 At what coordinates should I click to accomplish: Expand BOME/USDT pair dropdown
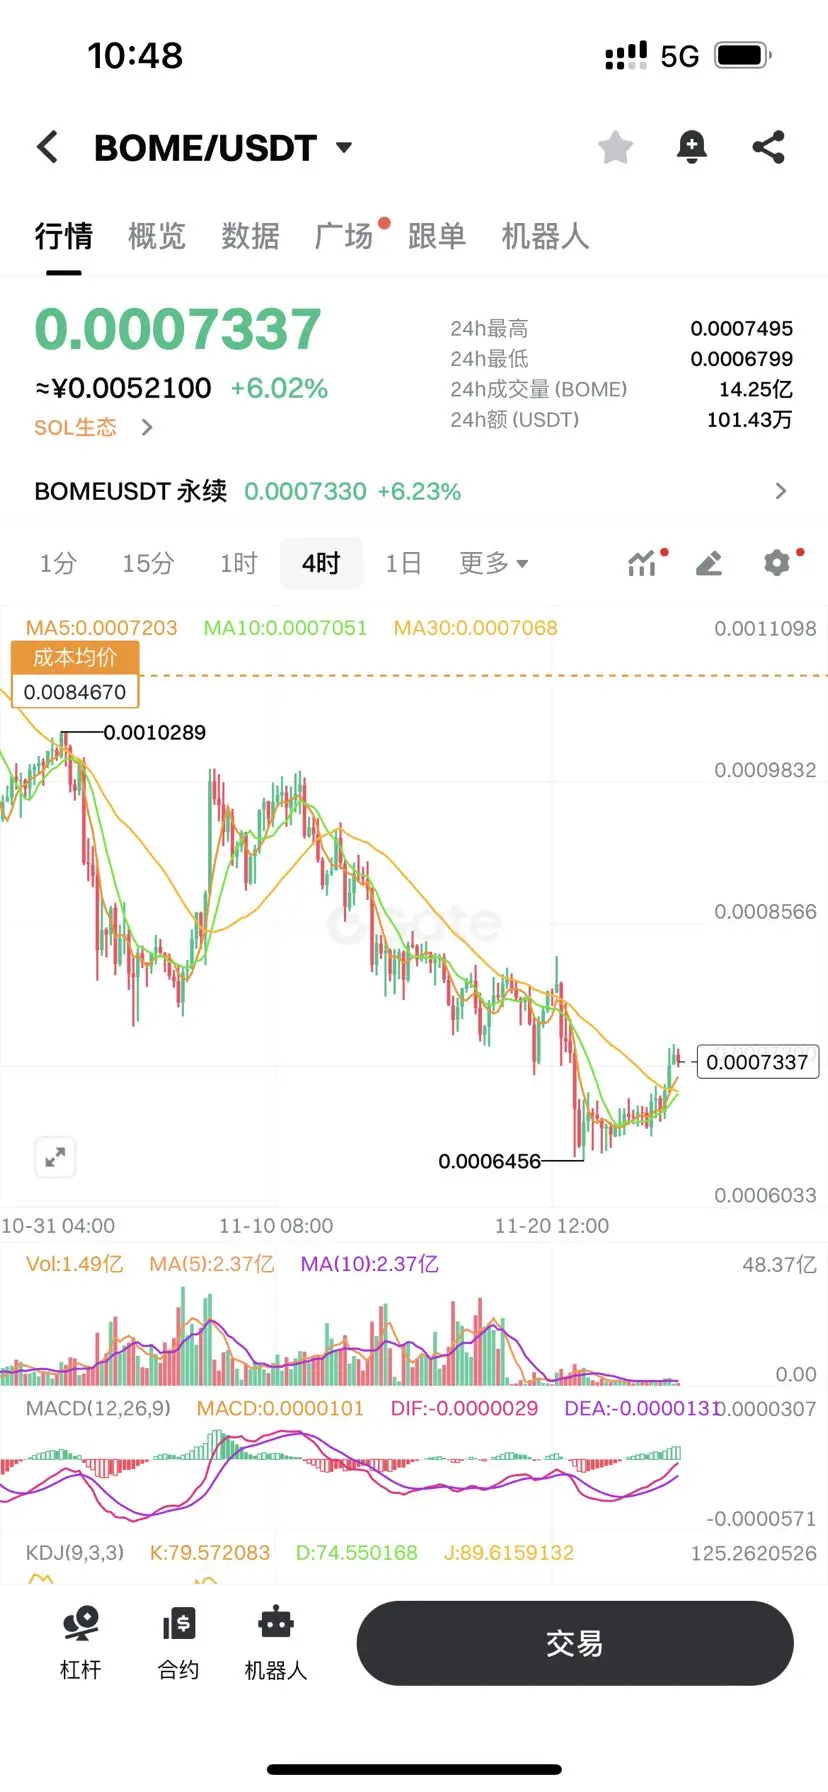(x=344, y=148)
